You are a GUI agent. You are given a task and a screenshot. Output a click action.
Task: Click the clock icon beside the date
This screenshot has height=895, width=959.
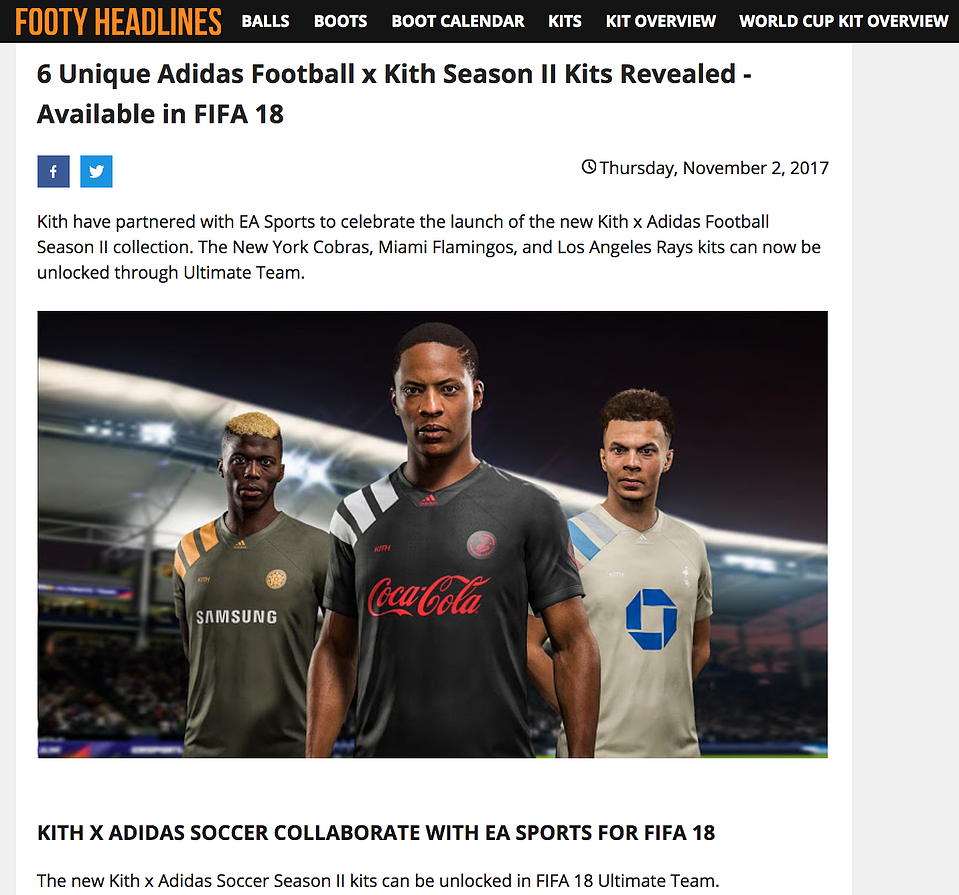(588, 166)
